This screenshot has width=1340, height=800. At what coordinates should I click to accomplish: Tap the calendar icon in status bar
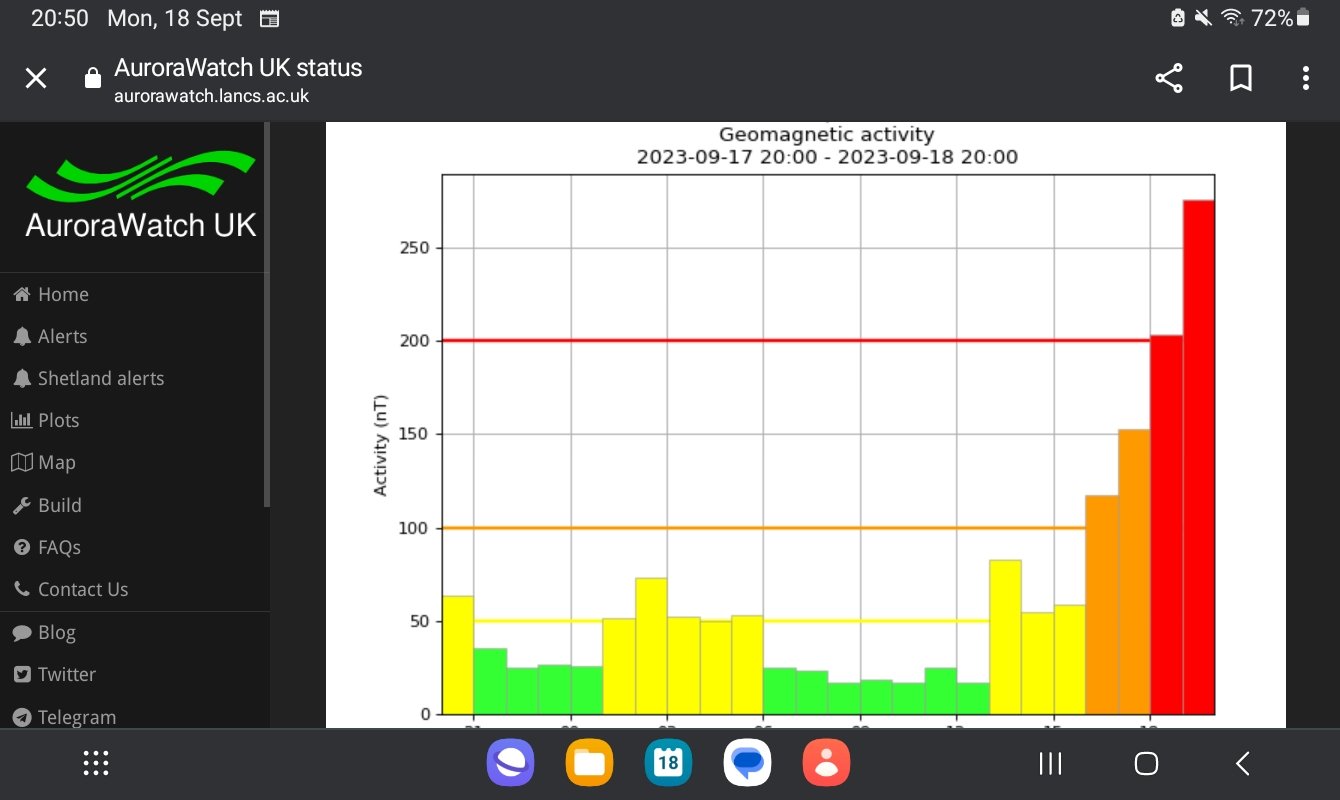coord(269,18)
